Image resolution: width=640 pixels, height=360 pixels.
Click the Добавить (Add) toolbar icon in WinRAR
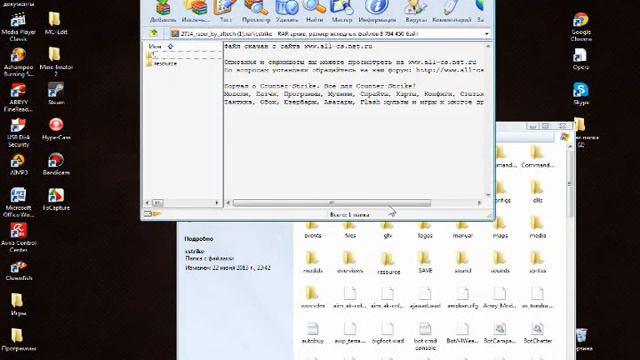163,11
